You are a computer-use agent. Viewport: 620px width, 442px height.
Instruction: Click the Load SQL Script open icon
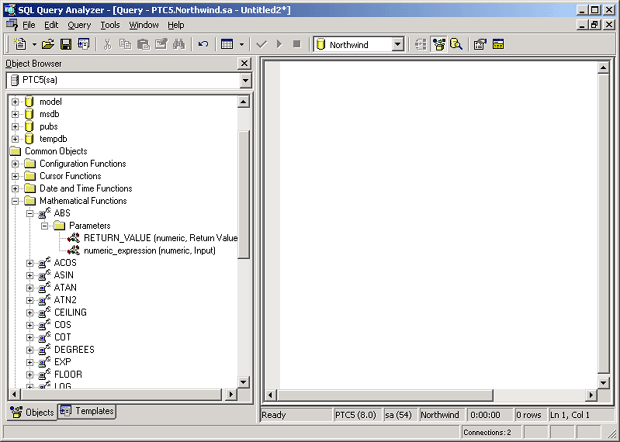(48, 44)
